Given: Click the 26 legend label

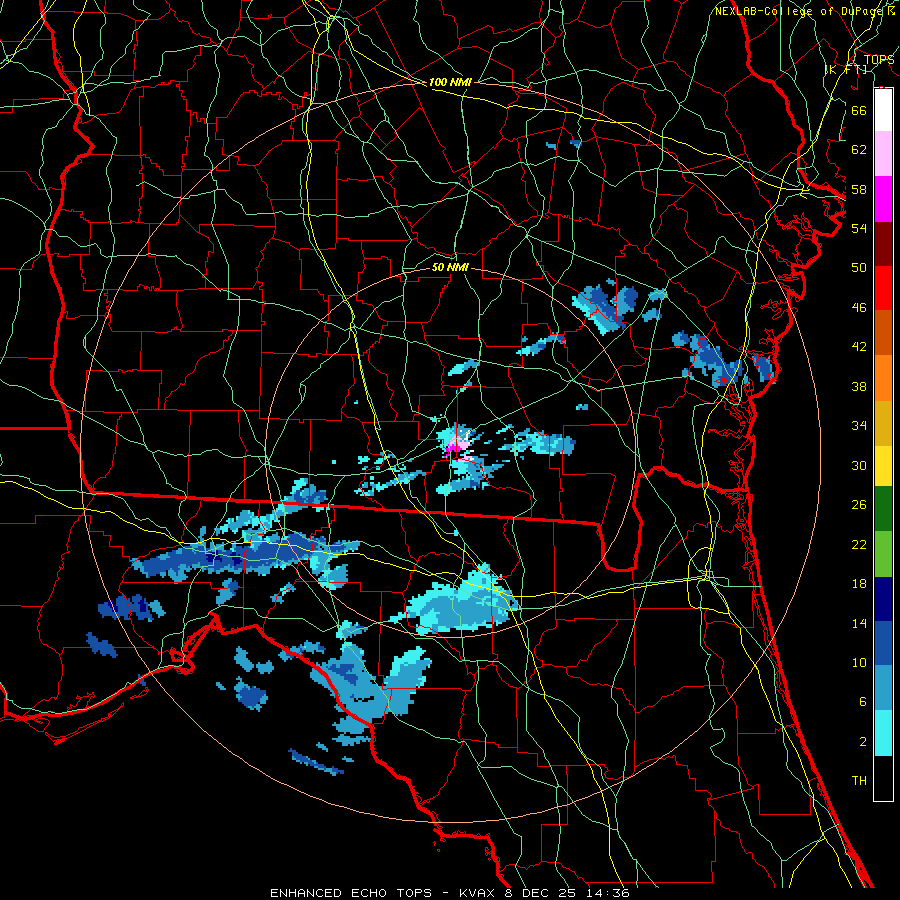Looking at the screenshot, I should click(x=859, y=505).
